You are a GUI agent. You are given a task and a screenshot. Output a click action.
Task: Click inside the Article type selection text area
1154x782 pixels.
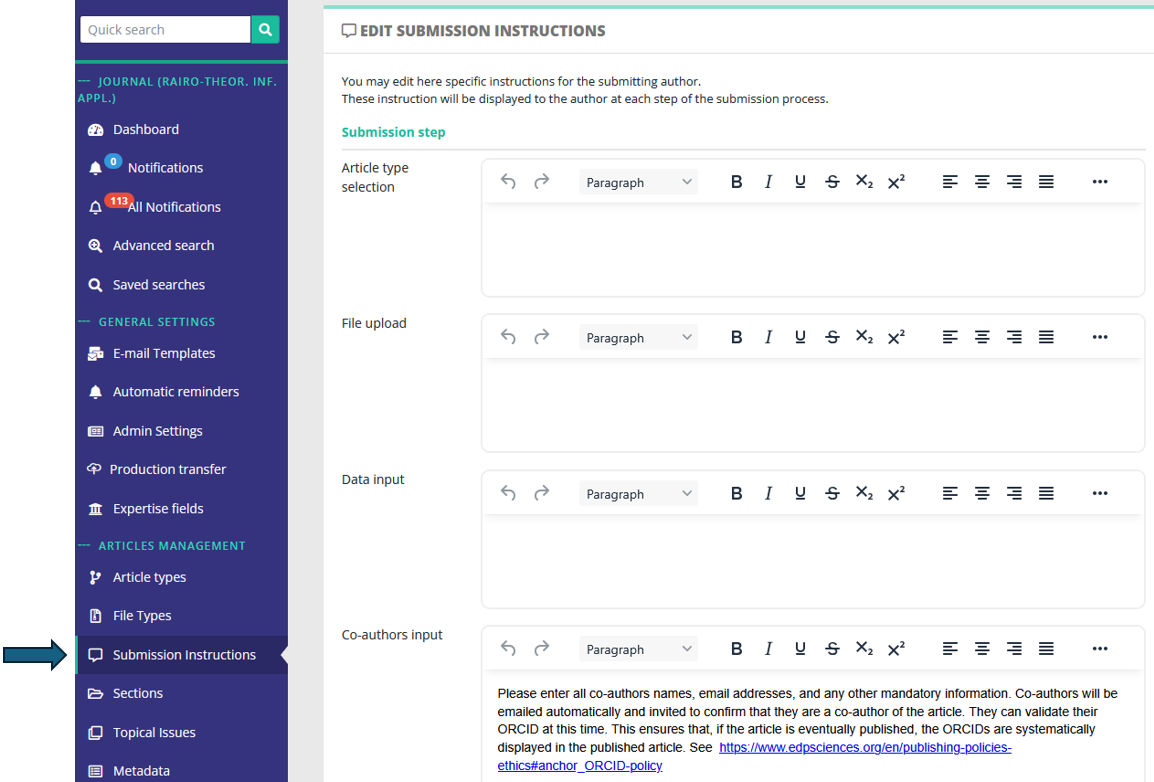tap(813, 250)
